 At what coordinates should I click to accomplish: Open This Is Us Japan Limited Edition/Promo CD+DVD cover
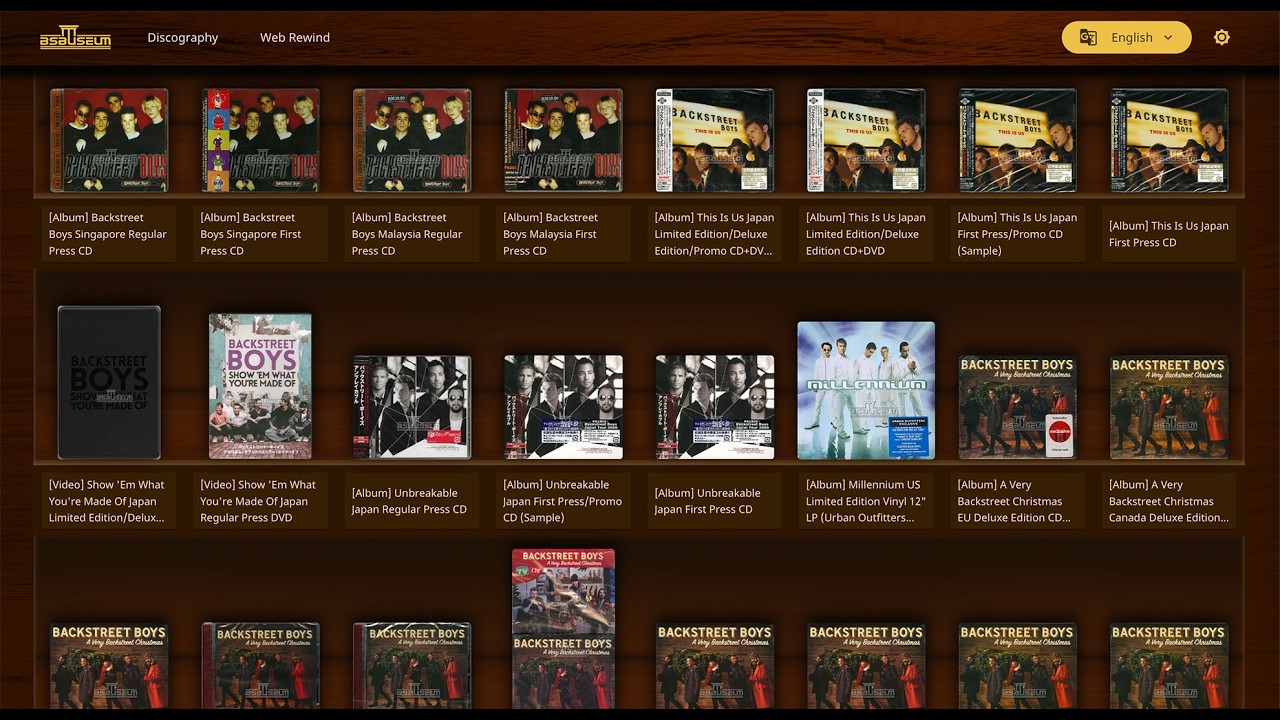715,140
